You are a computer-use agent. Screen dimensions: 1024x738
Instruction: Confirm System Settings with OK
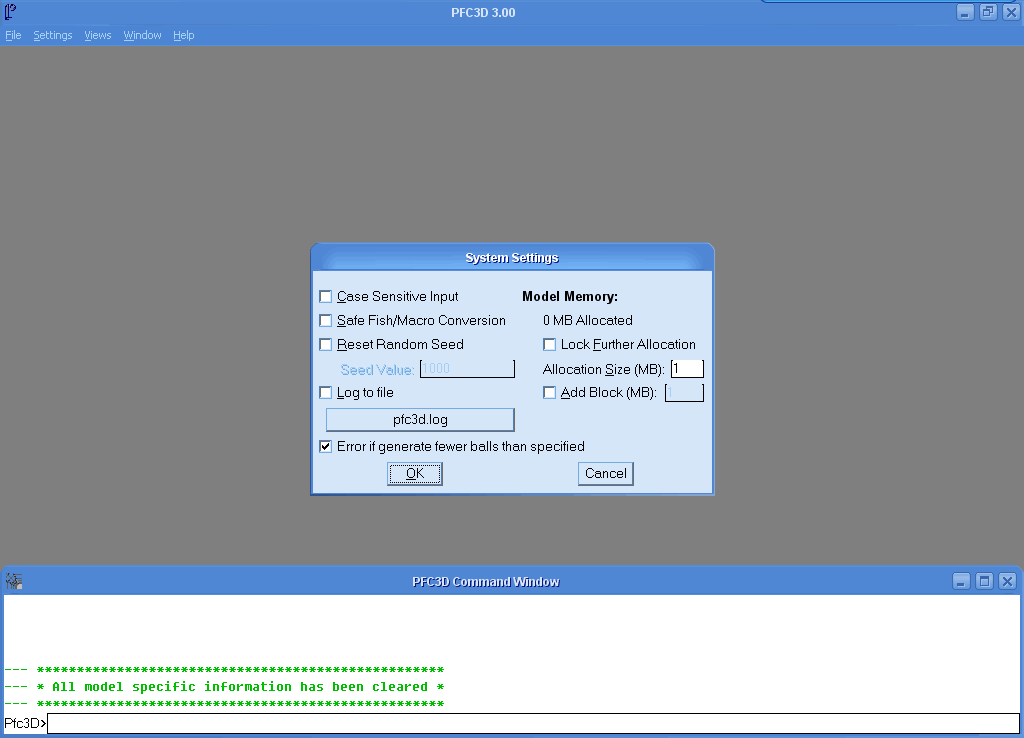tap(415, 473)
